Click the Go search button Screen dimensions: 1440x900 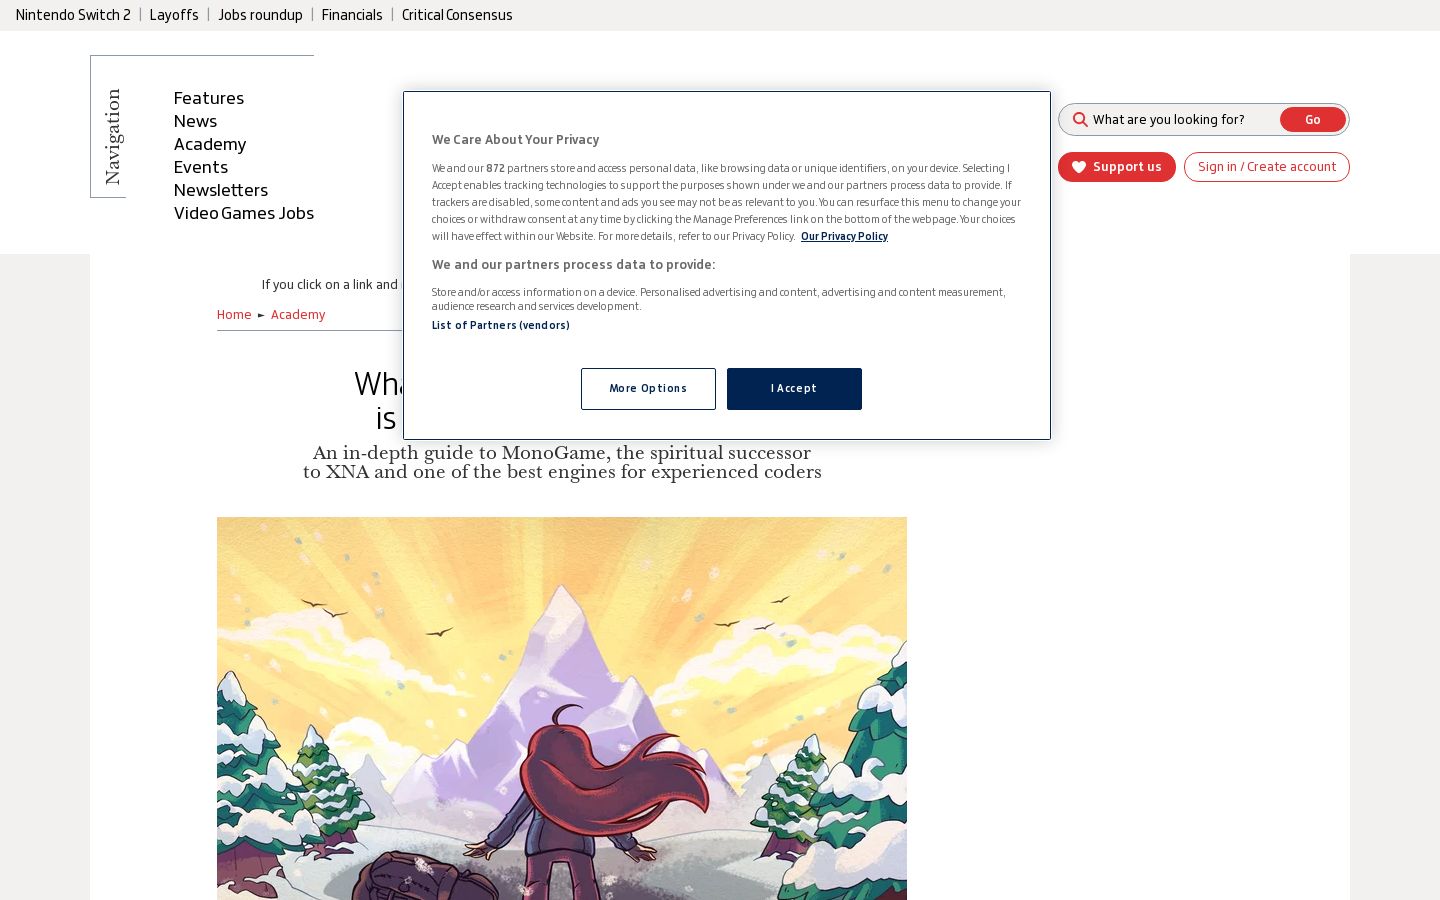1312,120
